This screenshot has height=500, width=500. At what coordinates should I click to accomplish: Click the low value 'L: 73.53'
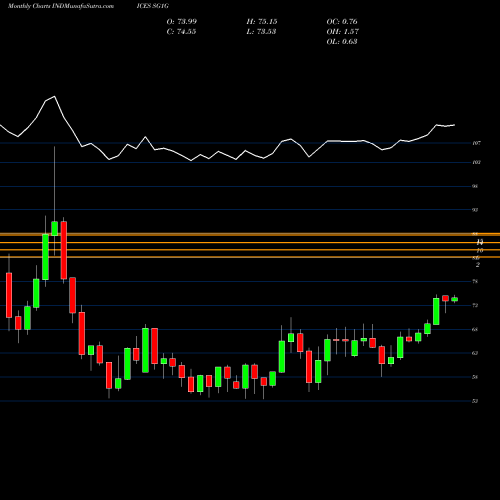pos(261,32)
